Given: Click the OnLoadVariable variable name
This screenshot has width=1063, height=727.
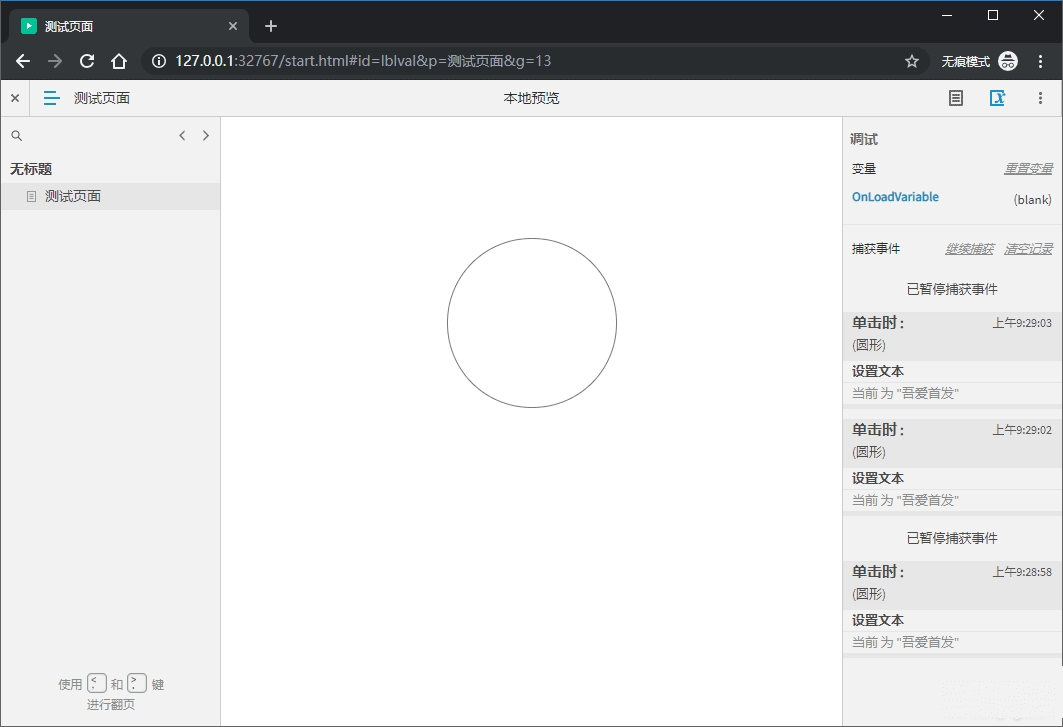Looking at the screenshot, I should [x=895, y=197].
